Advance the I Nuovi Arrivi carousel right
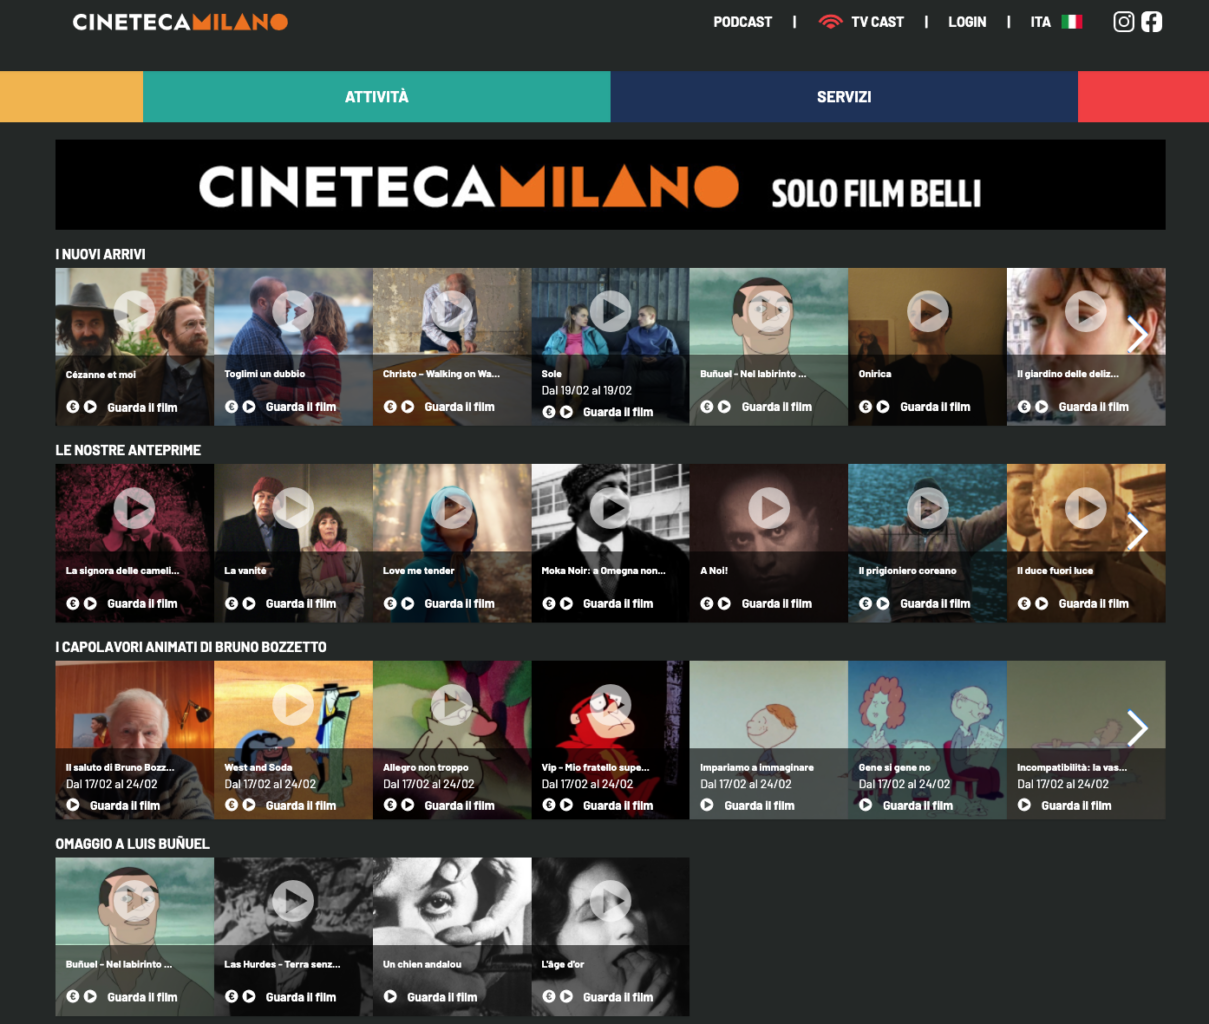The height and width of the screenshot is (1024, 1209). click(1137, 335)
